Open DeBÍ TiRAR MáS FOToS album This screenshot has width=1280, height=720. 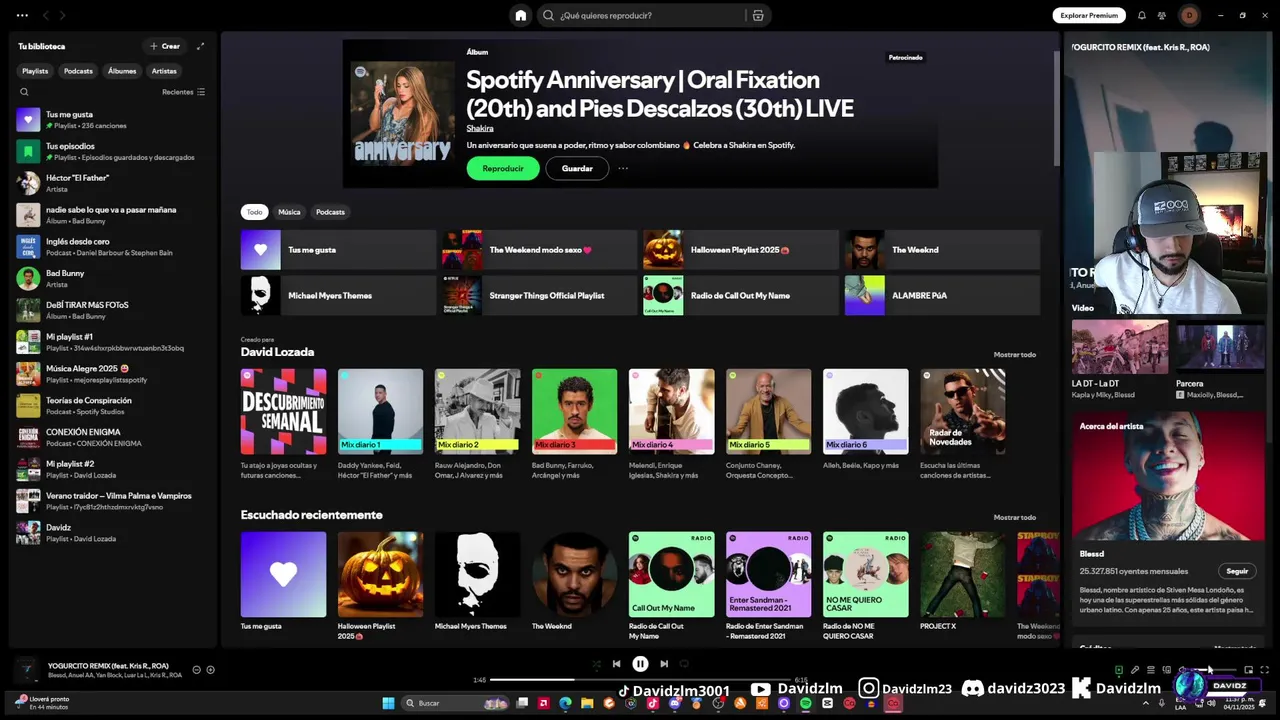[112, 310]
